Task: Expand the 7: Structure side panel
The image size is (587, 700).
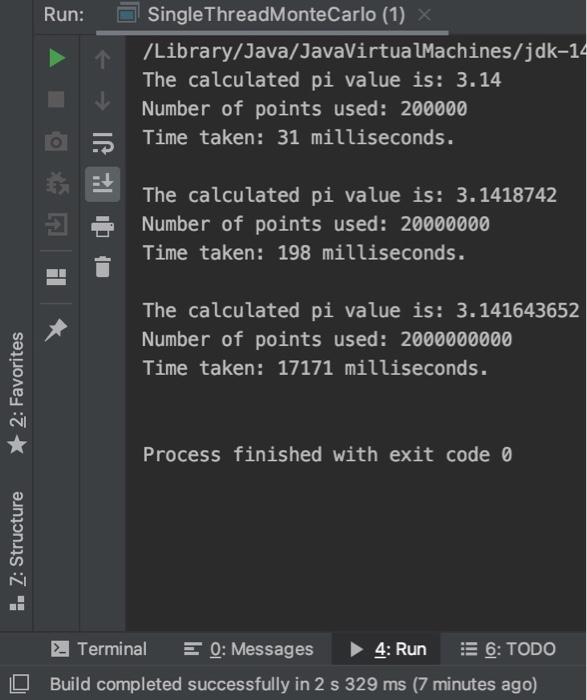Action: coord(17,551)
